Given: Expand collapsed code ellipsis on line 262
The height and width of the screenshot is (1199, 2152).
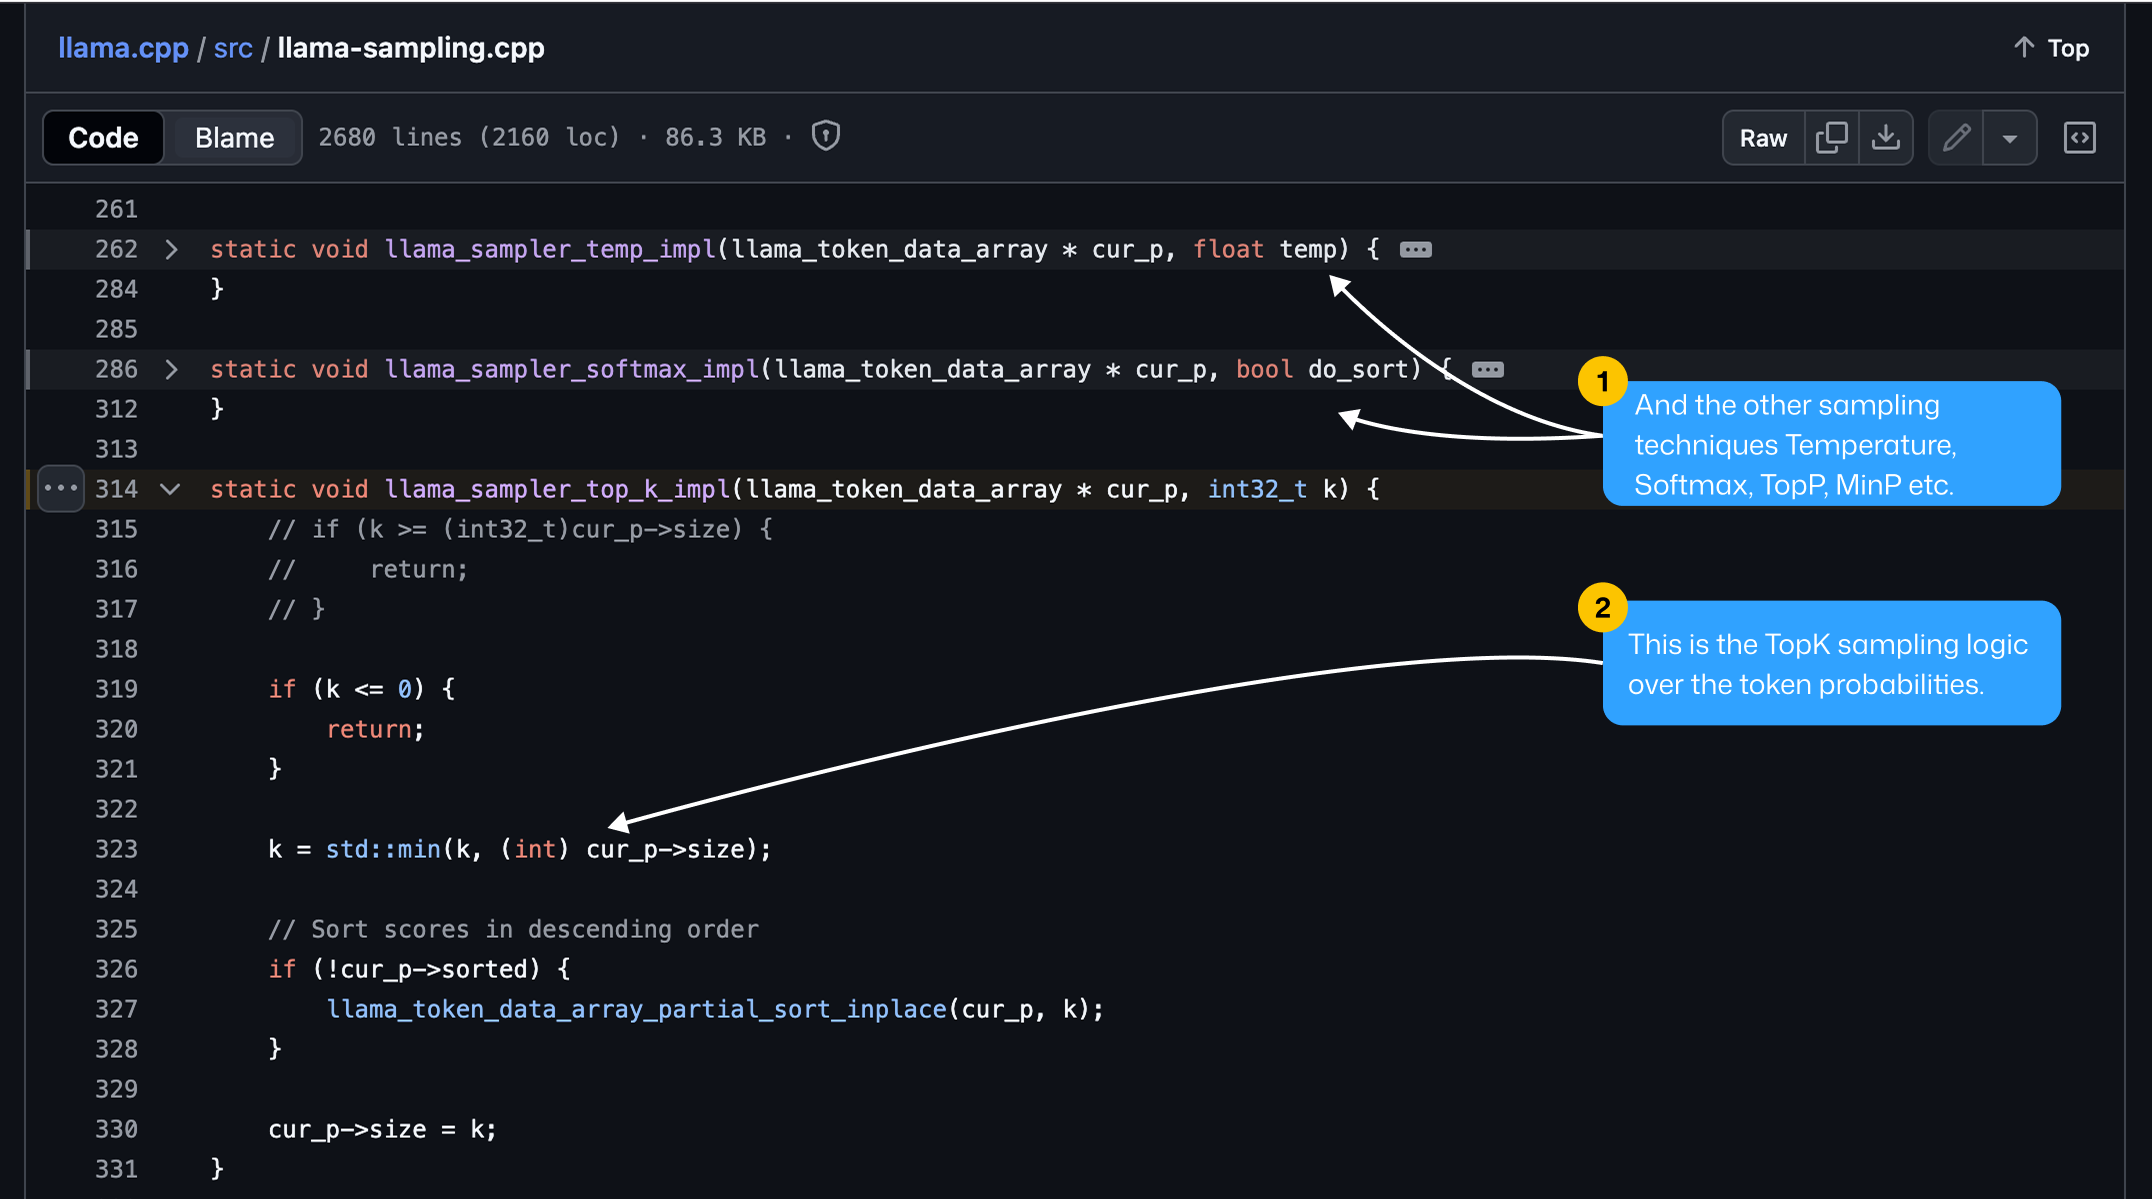Looking at the screenshot, I should [x=1415, y=249].
